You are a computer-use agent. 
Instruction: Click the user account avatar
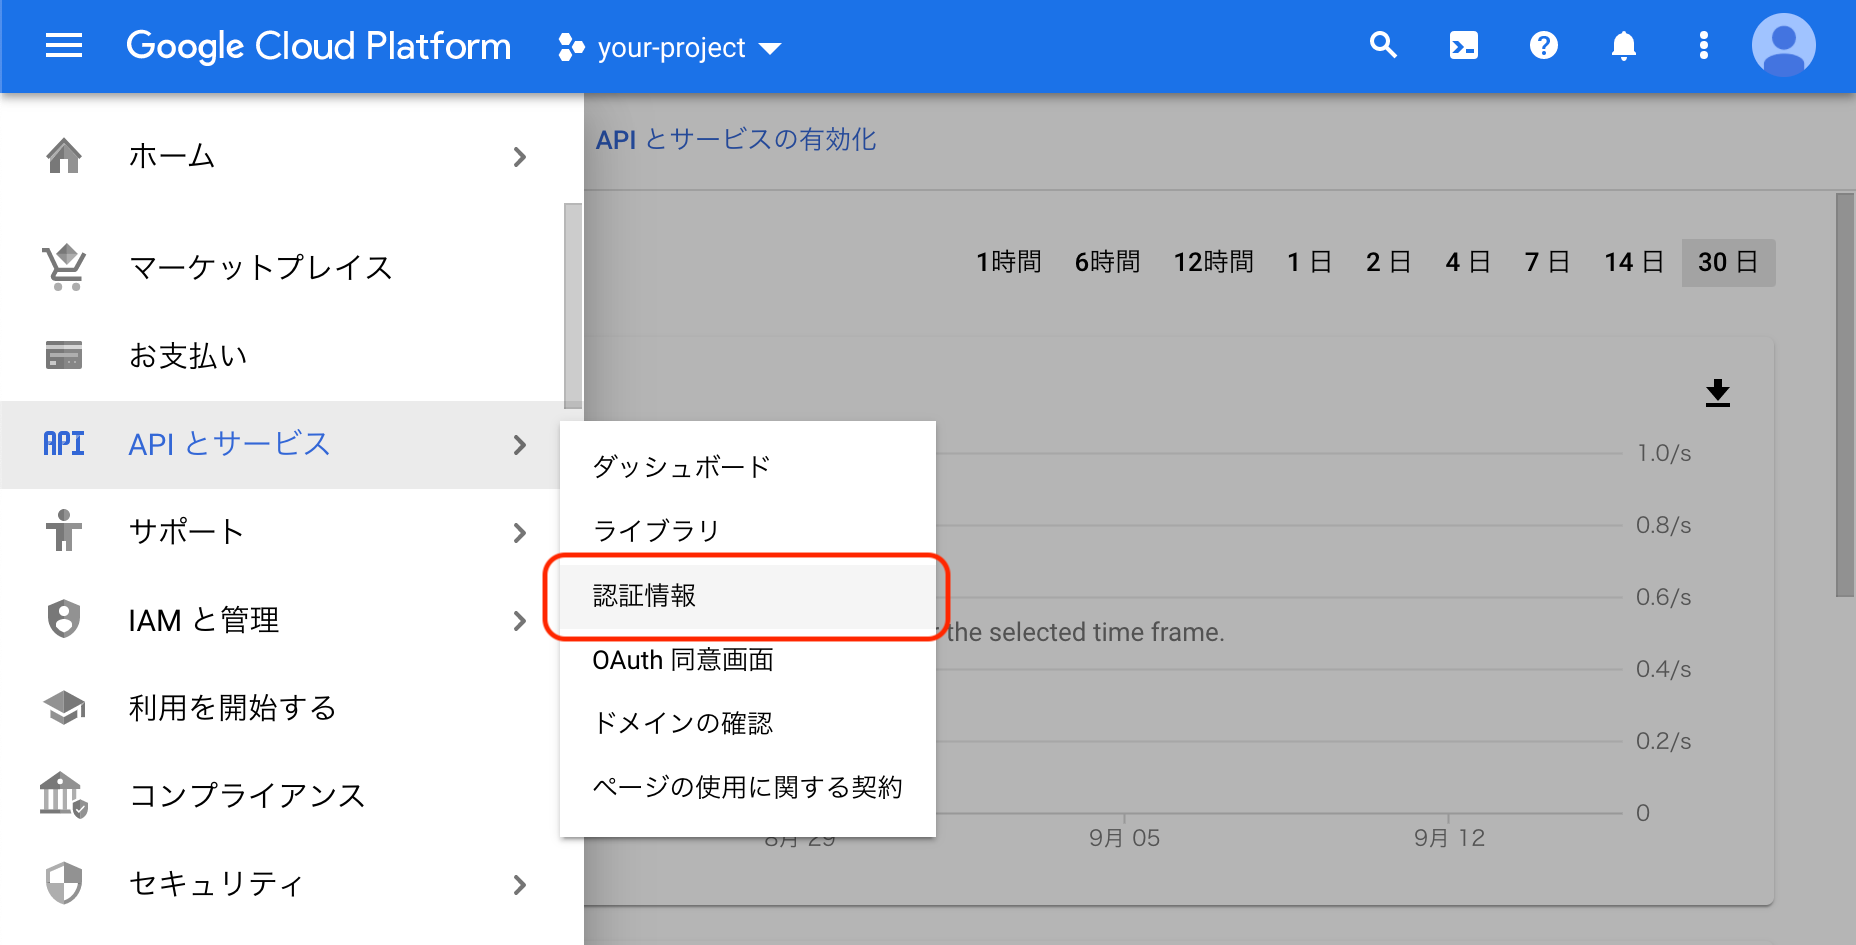point(1784,46)
